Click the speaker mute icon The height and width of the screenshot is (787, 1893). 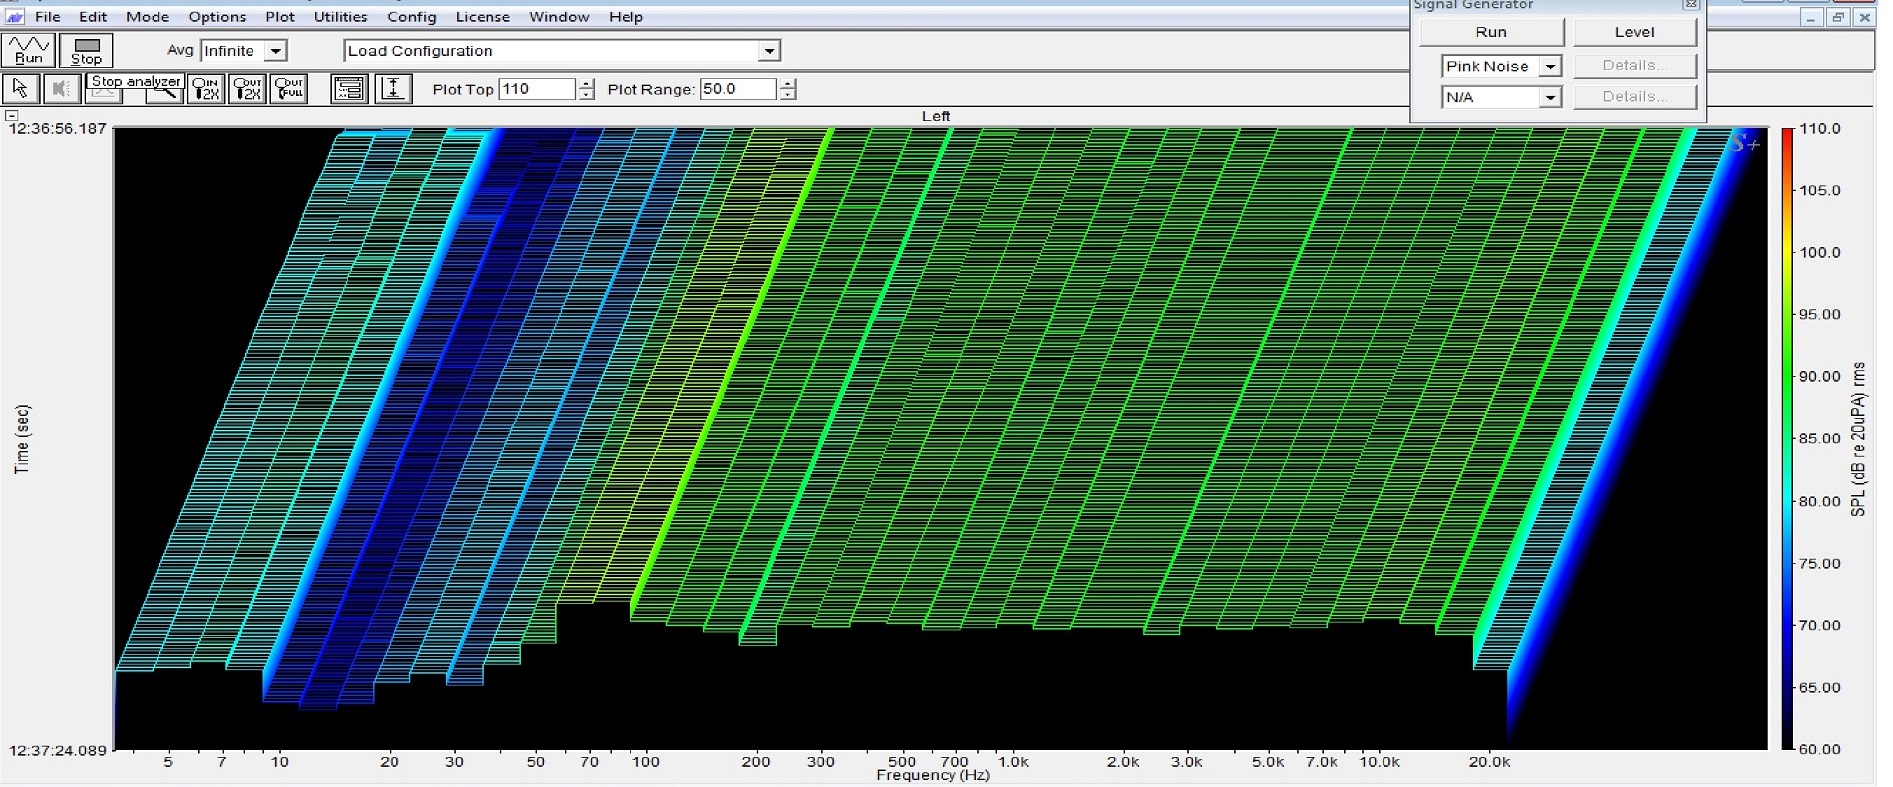point(62,89)
